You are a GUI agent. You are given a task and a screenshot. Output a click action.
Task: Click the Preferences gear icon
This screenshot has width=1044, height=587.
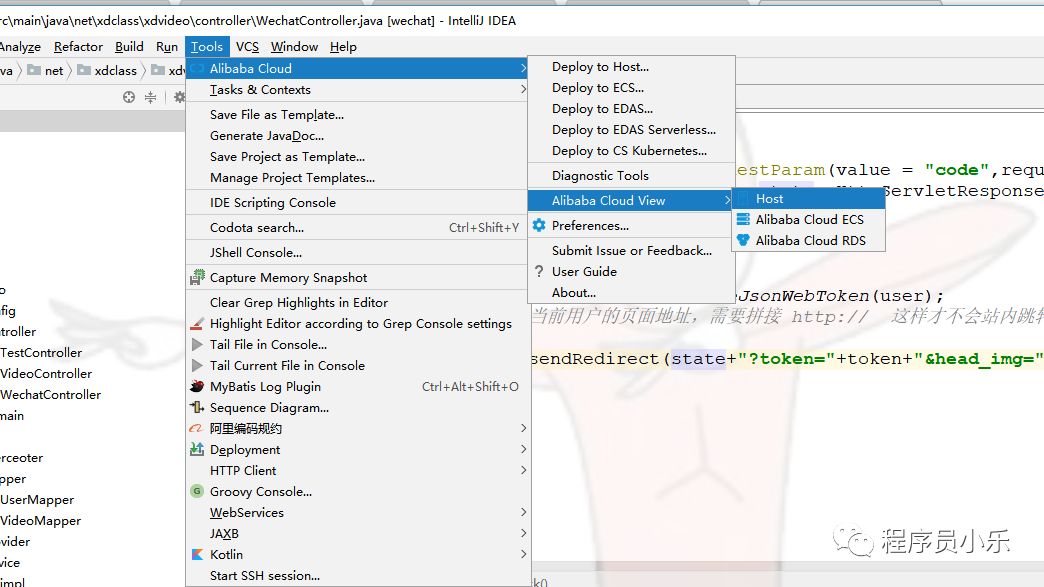point(539,226)
